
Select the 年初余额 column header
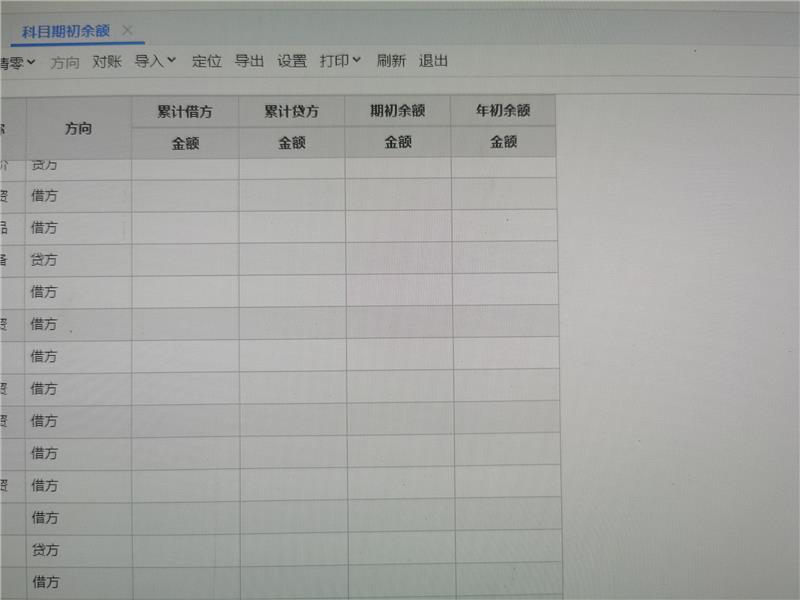(503, 111)
